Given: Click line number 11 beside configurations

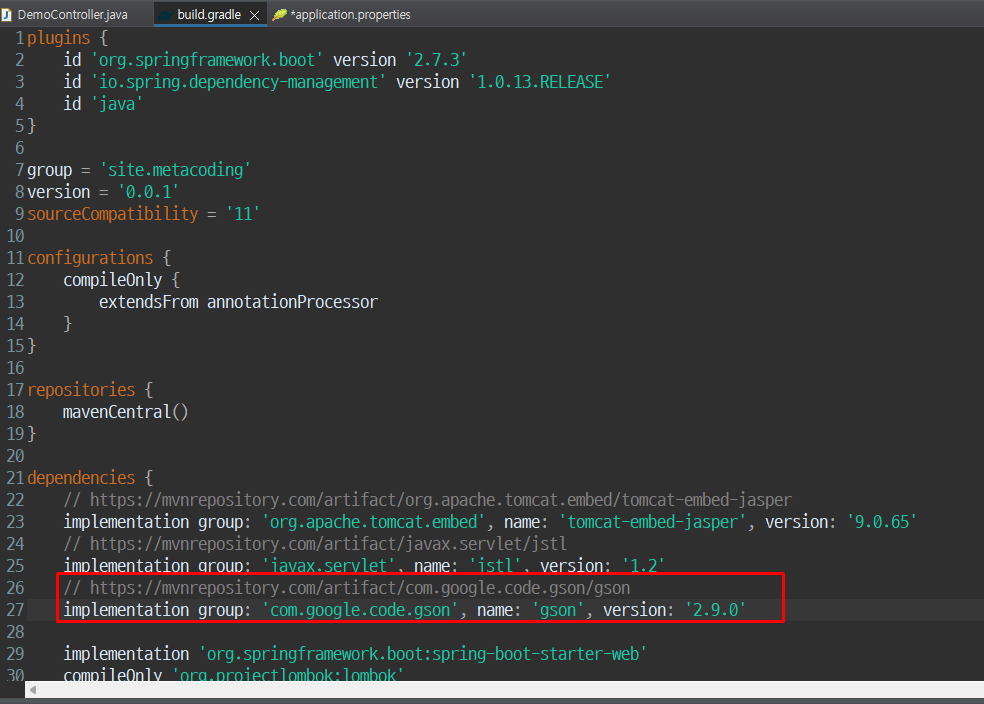Looking at the screenshot, I should click(15, 258).
